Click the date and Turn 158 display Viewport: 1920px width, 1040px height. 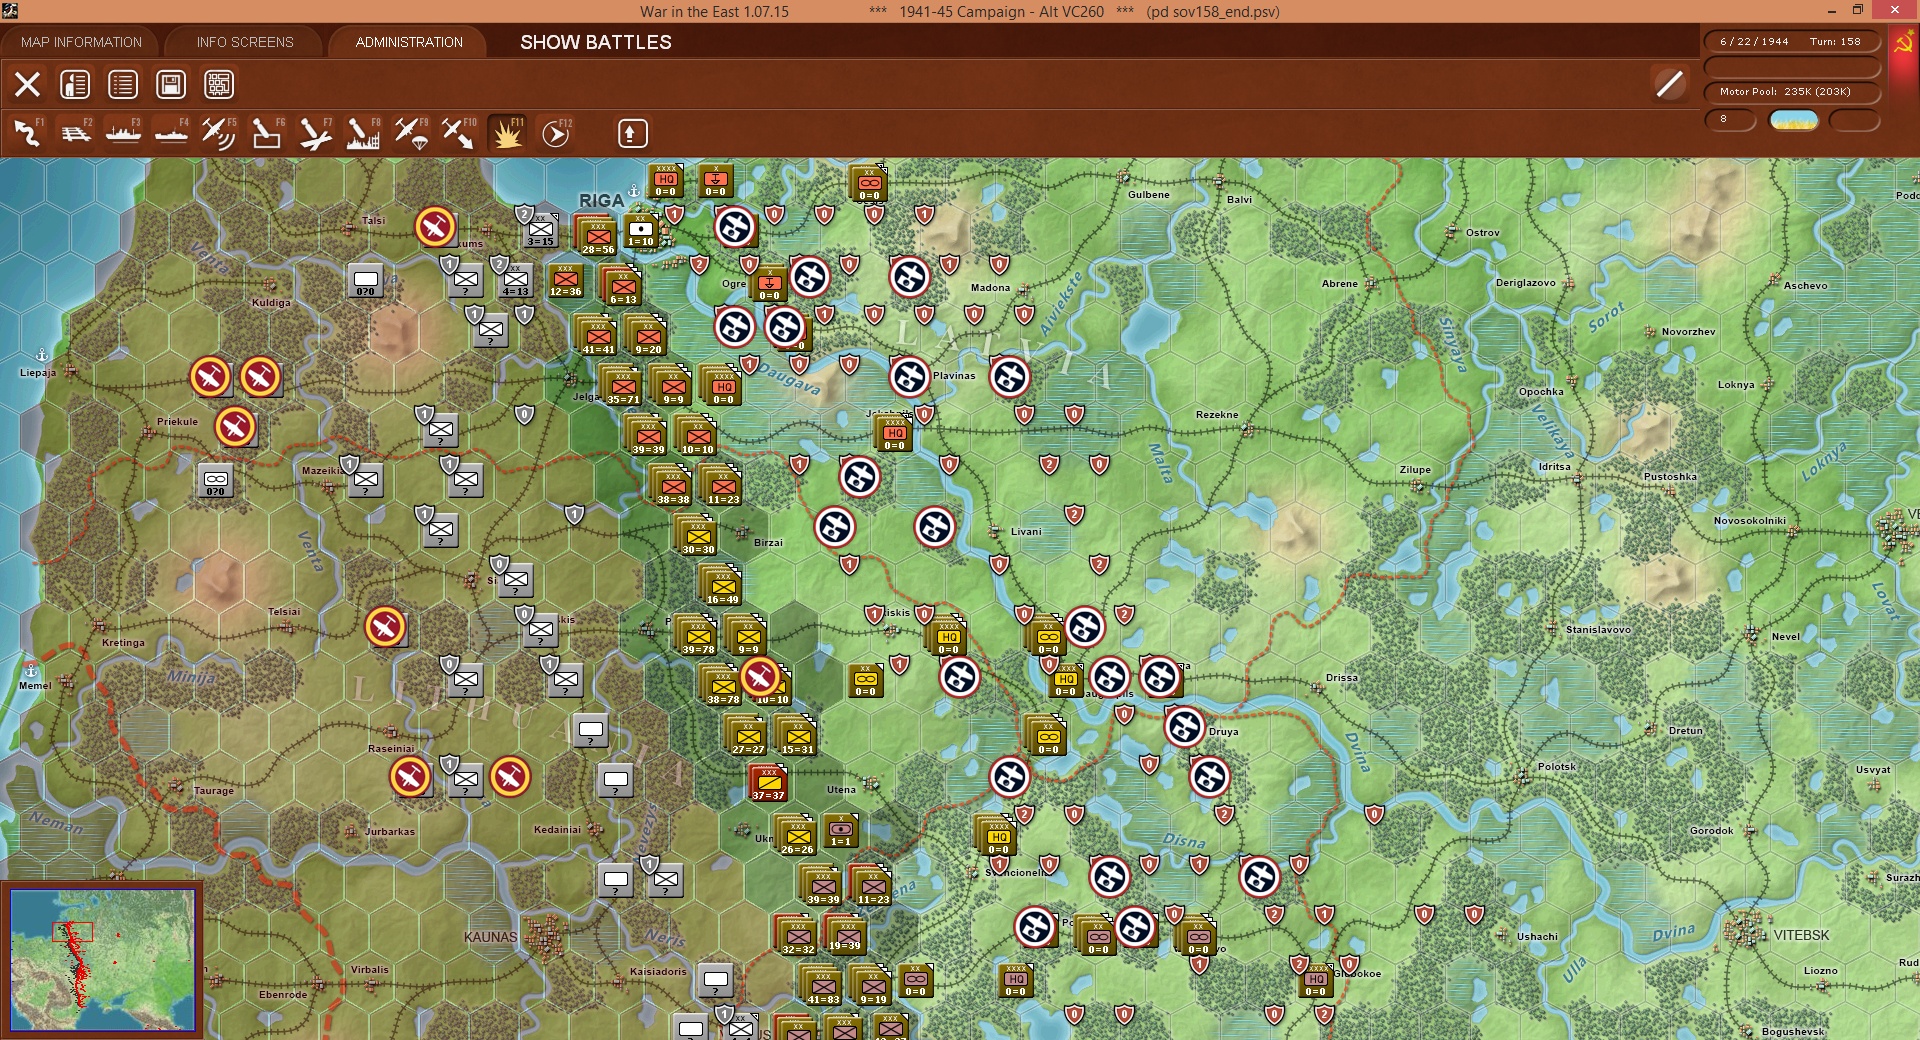[x=1790, y=42]
